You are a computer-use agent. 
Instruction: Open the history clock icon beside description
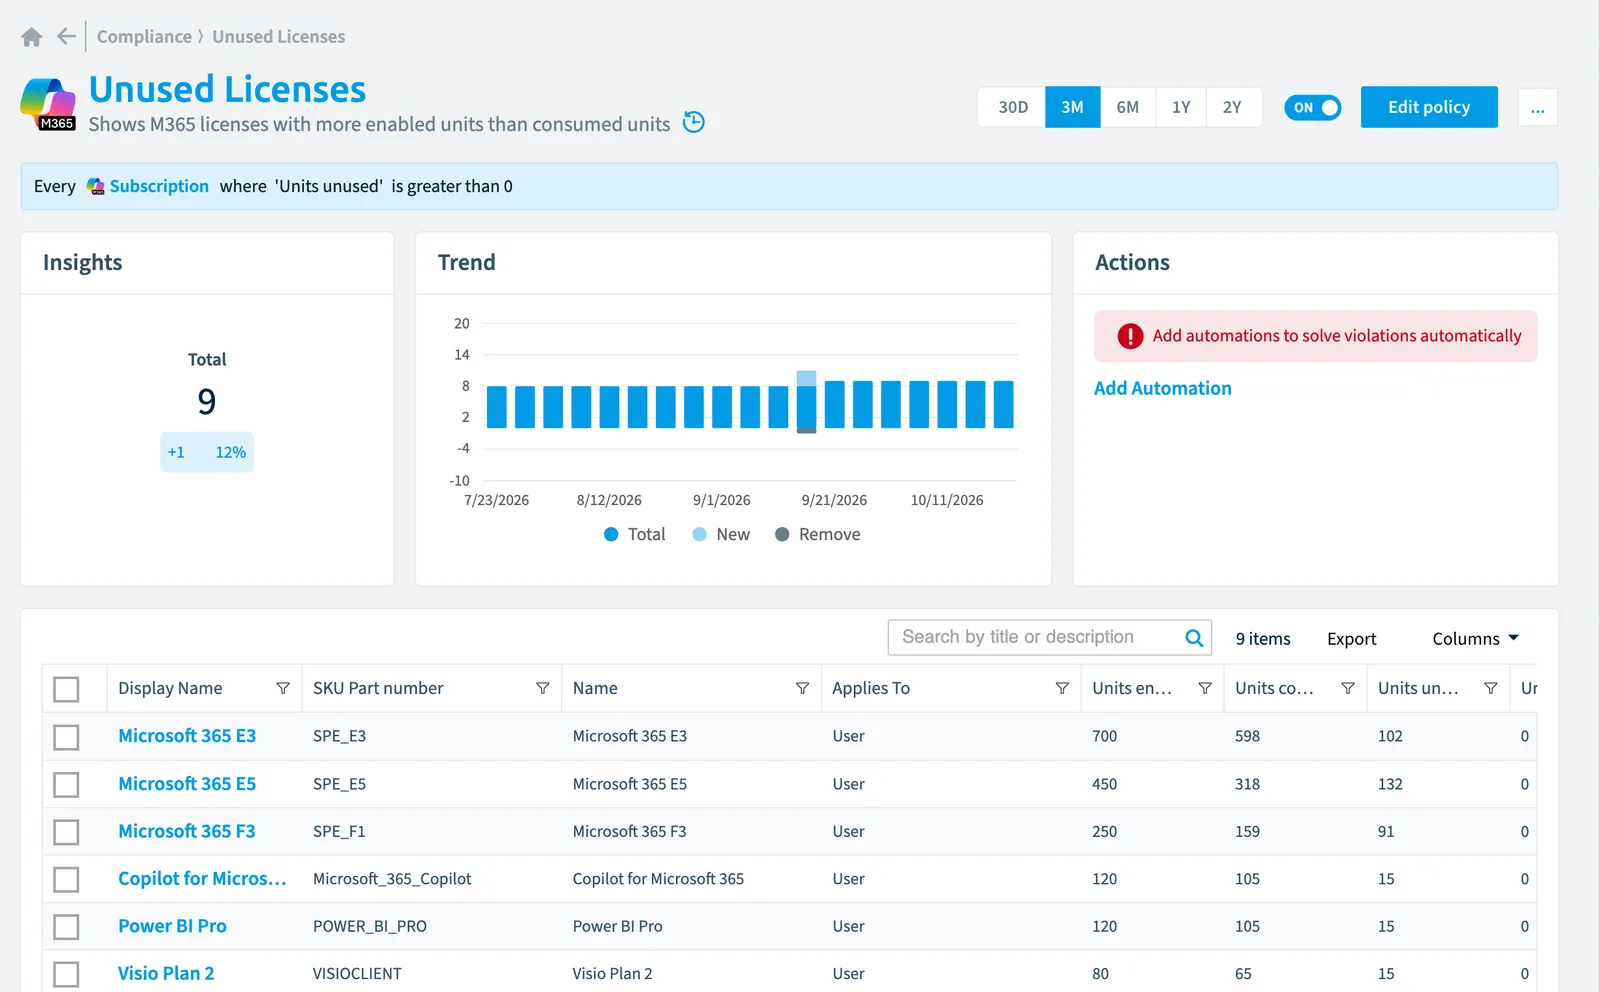(694, 122)
